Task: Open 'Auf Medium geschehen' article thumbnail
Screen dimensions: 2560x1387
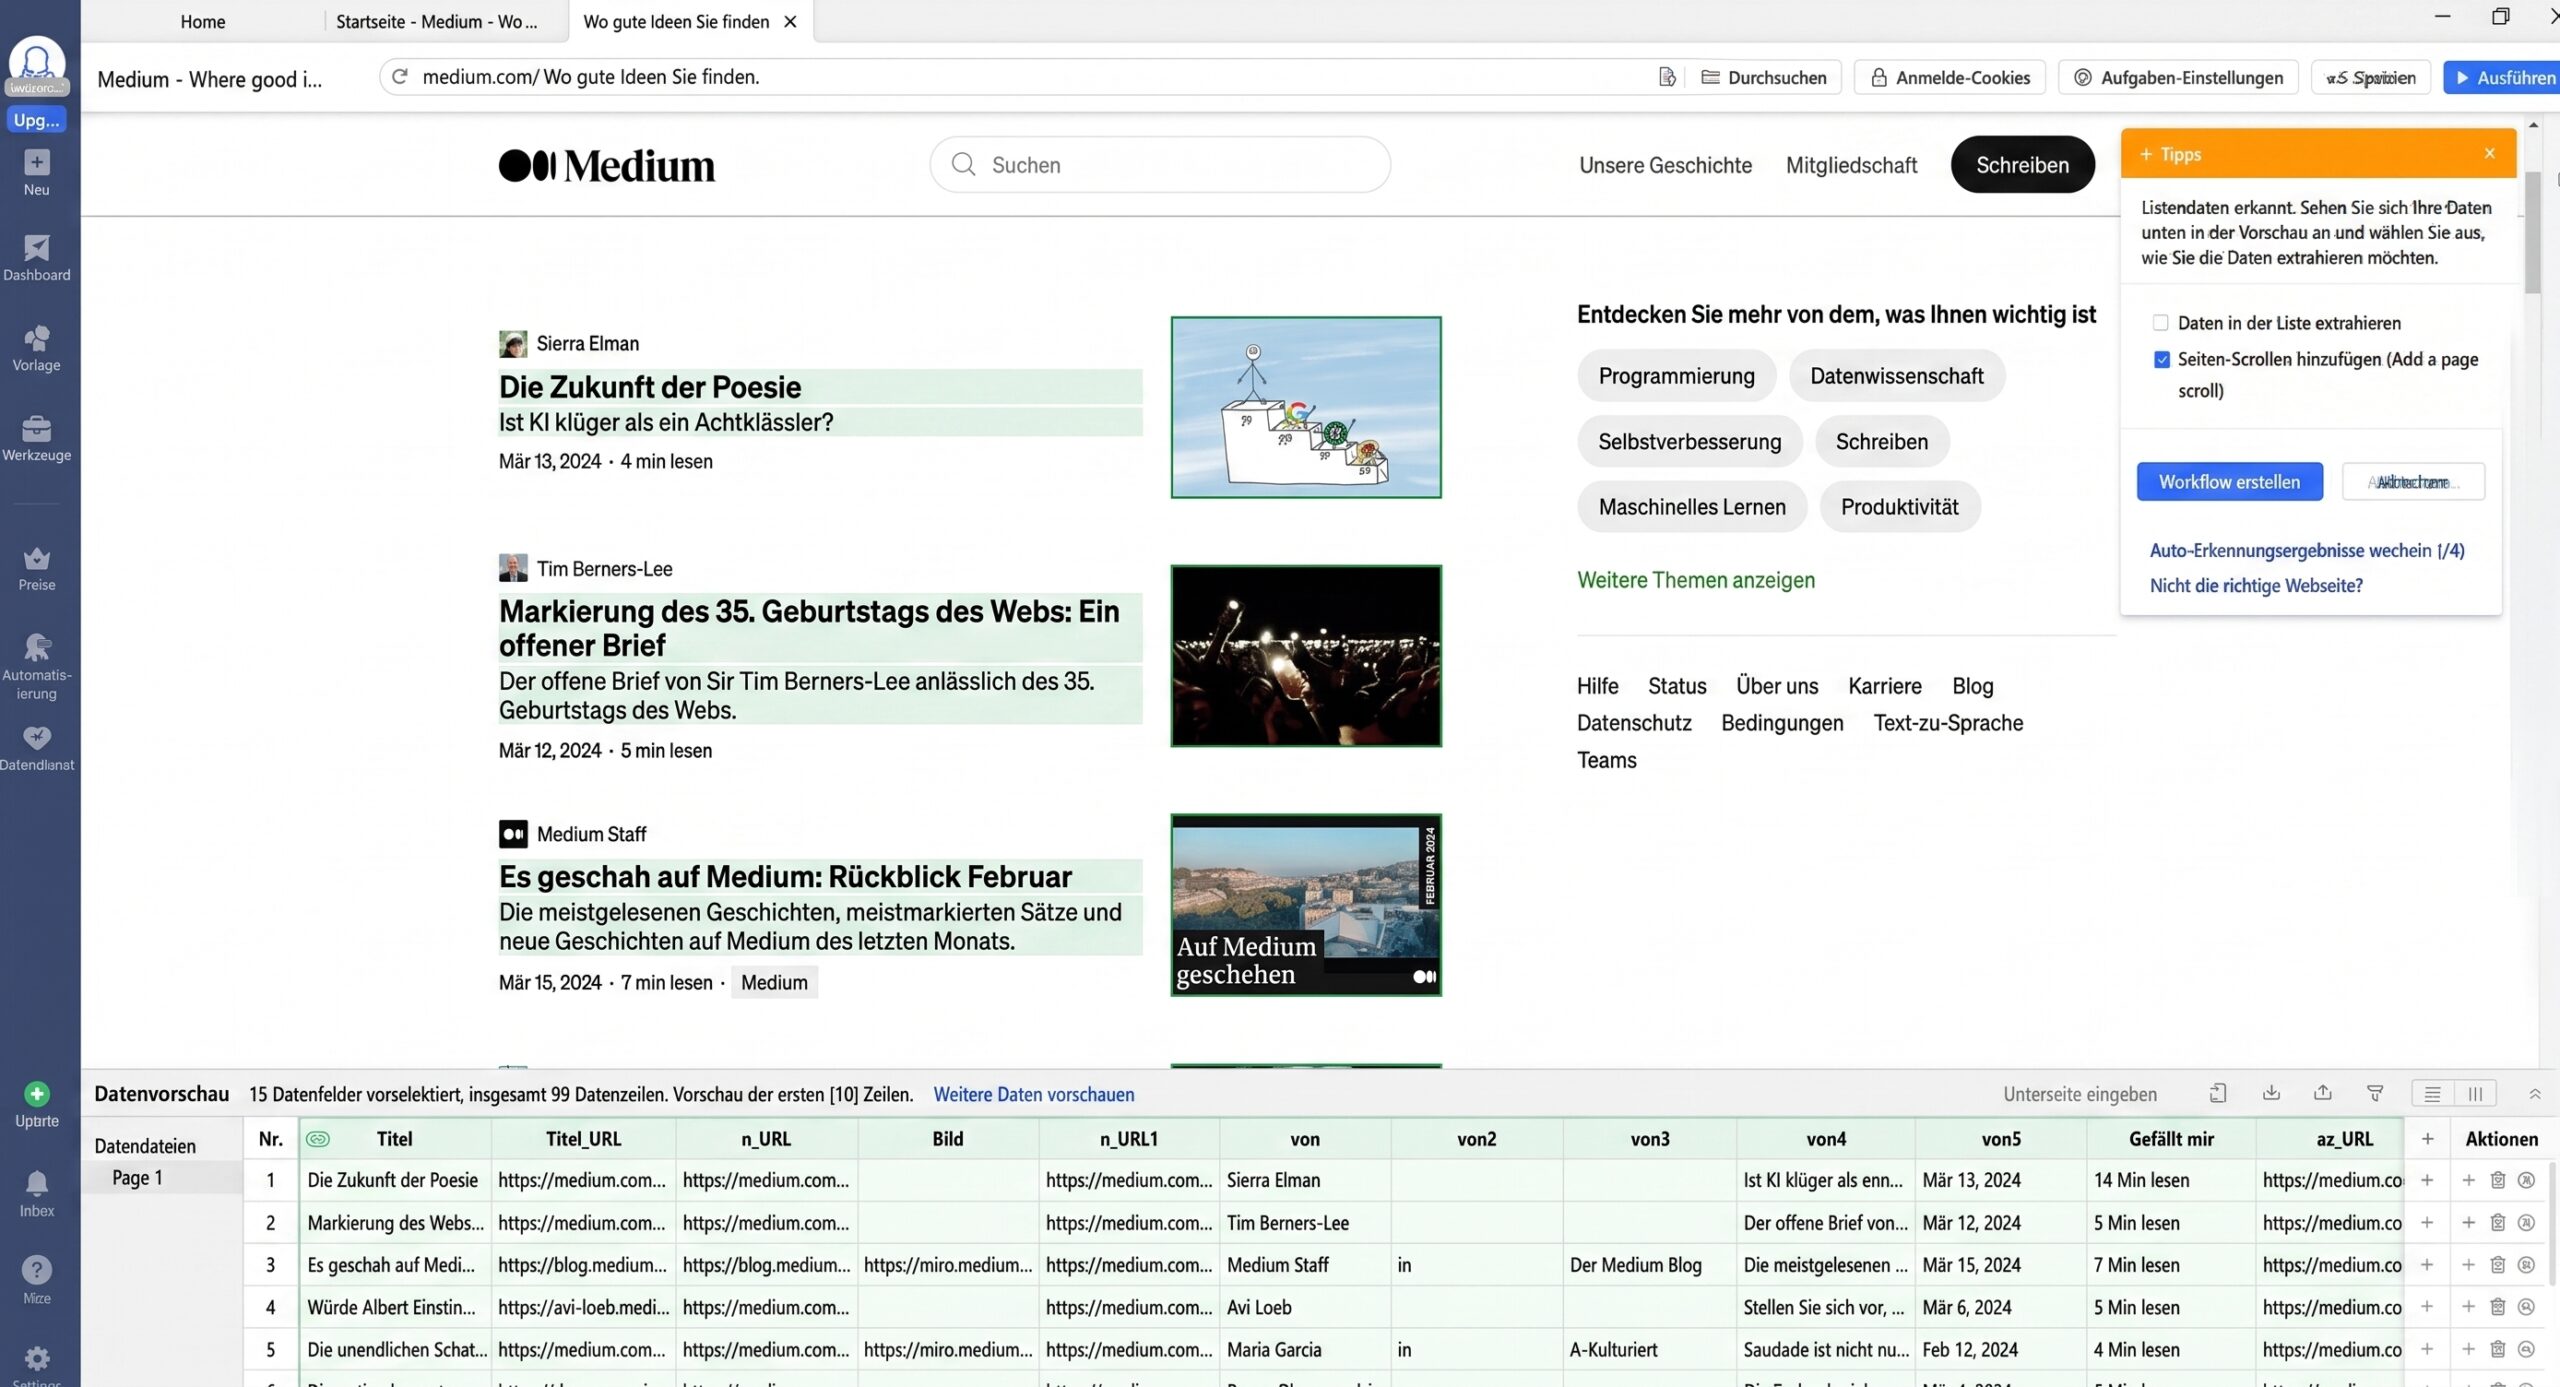Action: click(1306, 905)
